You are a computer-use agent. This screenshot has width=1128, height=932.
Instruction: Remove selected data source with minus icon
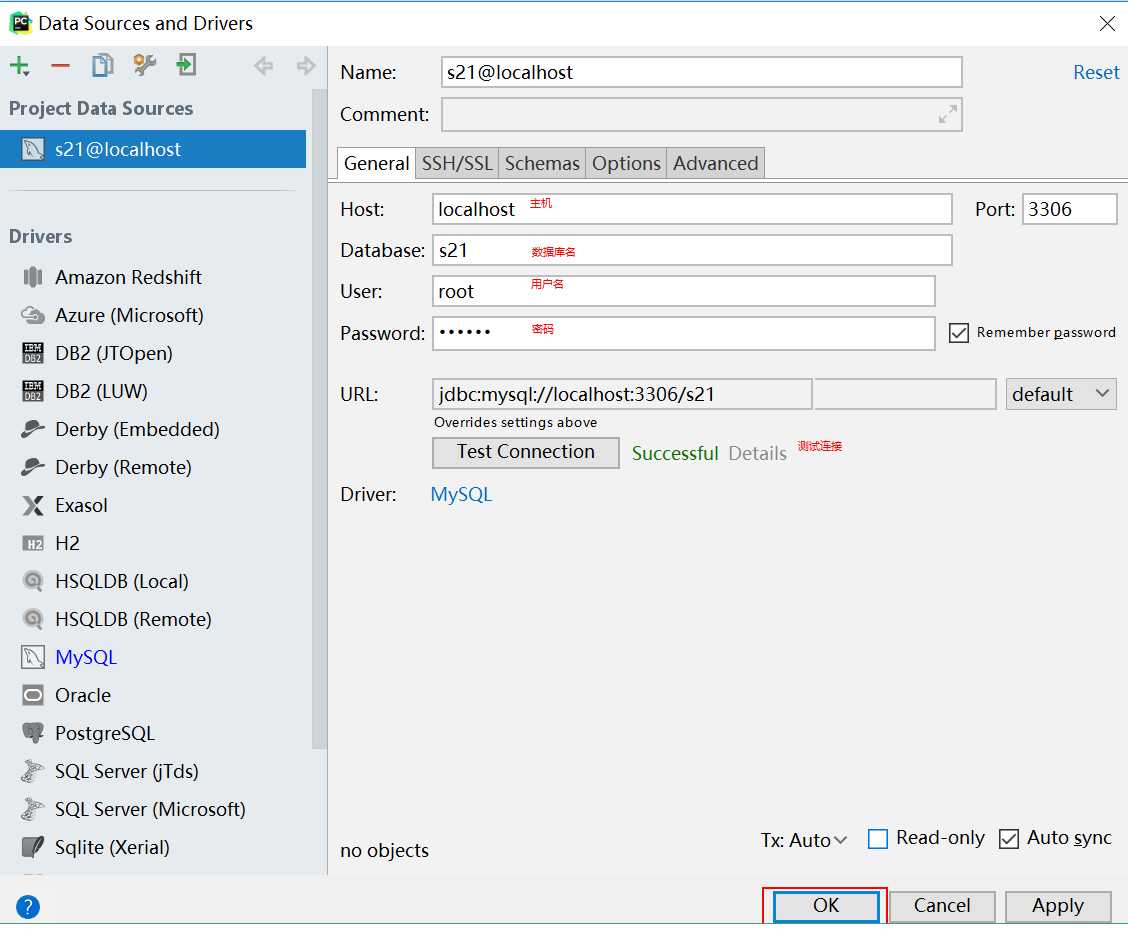[x=60, y=66]
